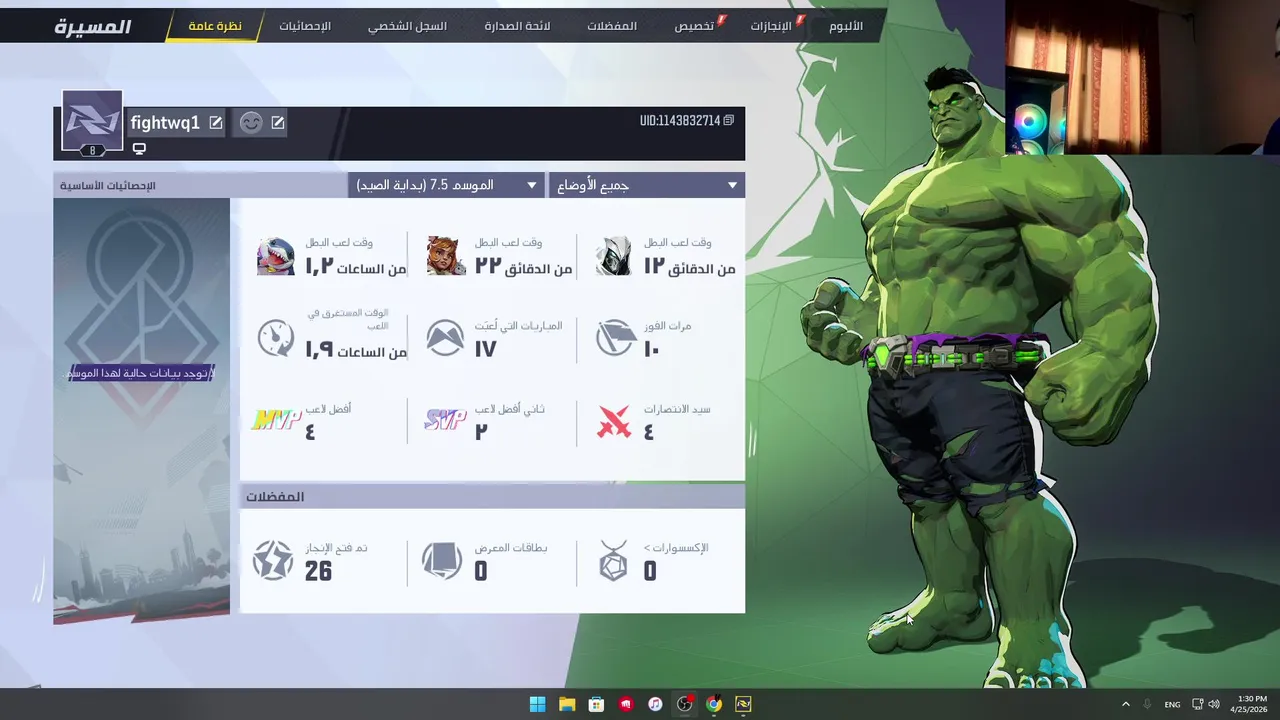Open the music app on taskbar

coord(655,704)
